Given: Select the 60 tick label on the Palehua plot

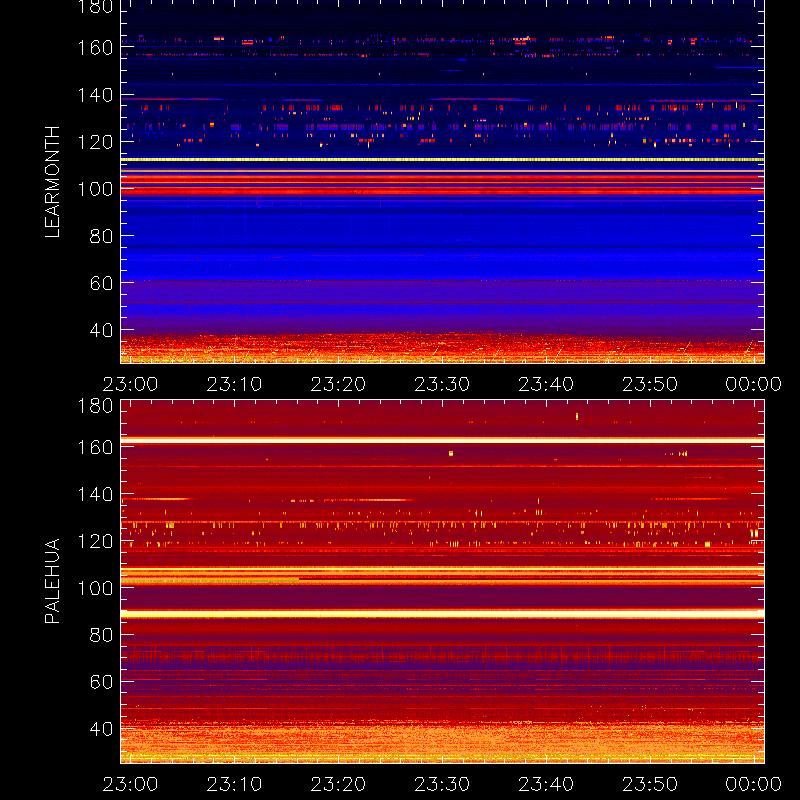Looking at the screenshot, I should pos(101,682).
